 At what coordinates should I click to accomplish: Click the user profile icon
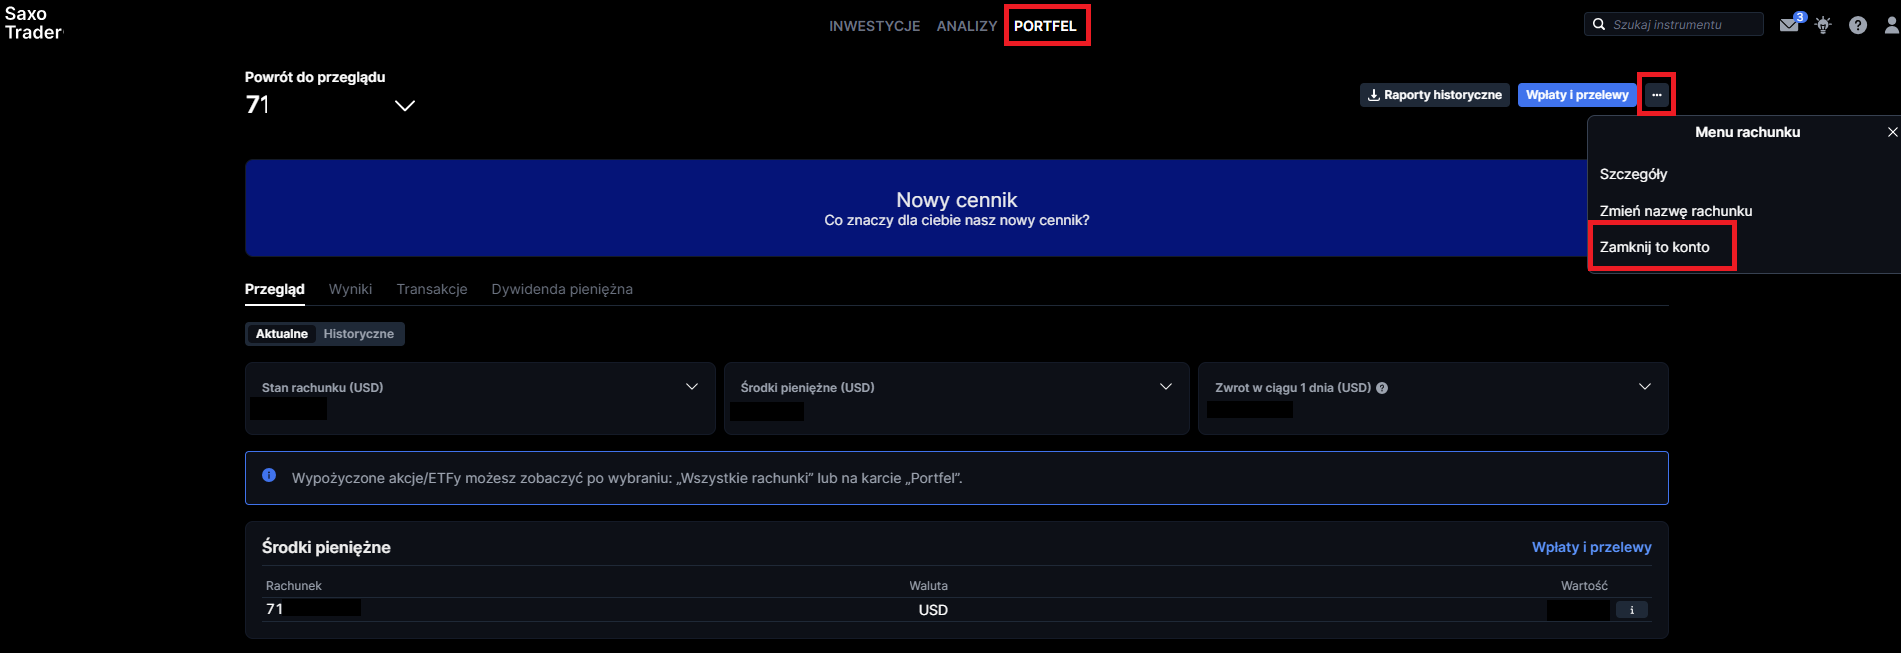1891,25
